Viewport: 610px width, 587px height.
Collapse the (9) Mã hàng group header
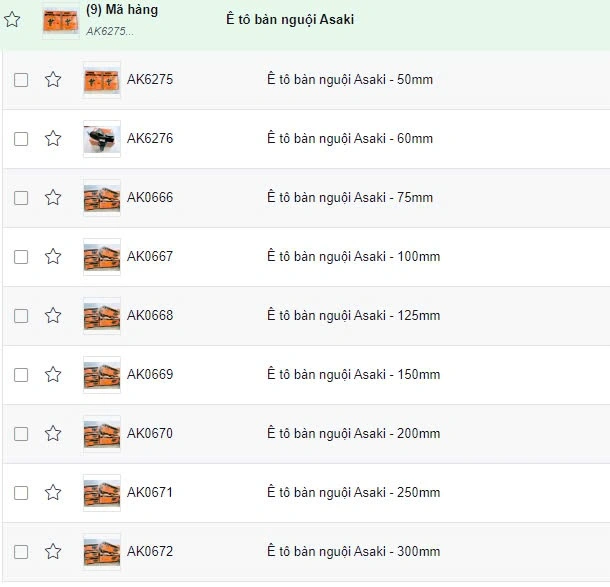121,10
